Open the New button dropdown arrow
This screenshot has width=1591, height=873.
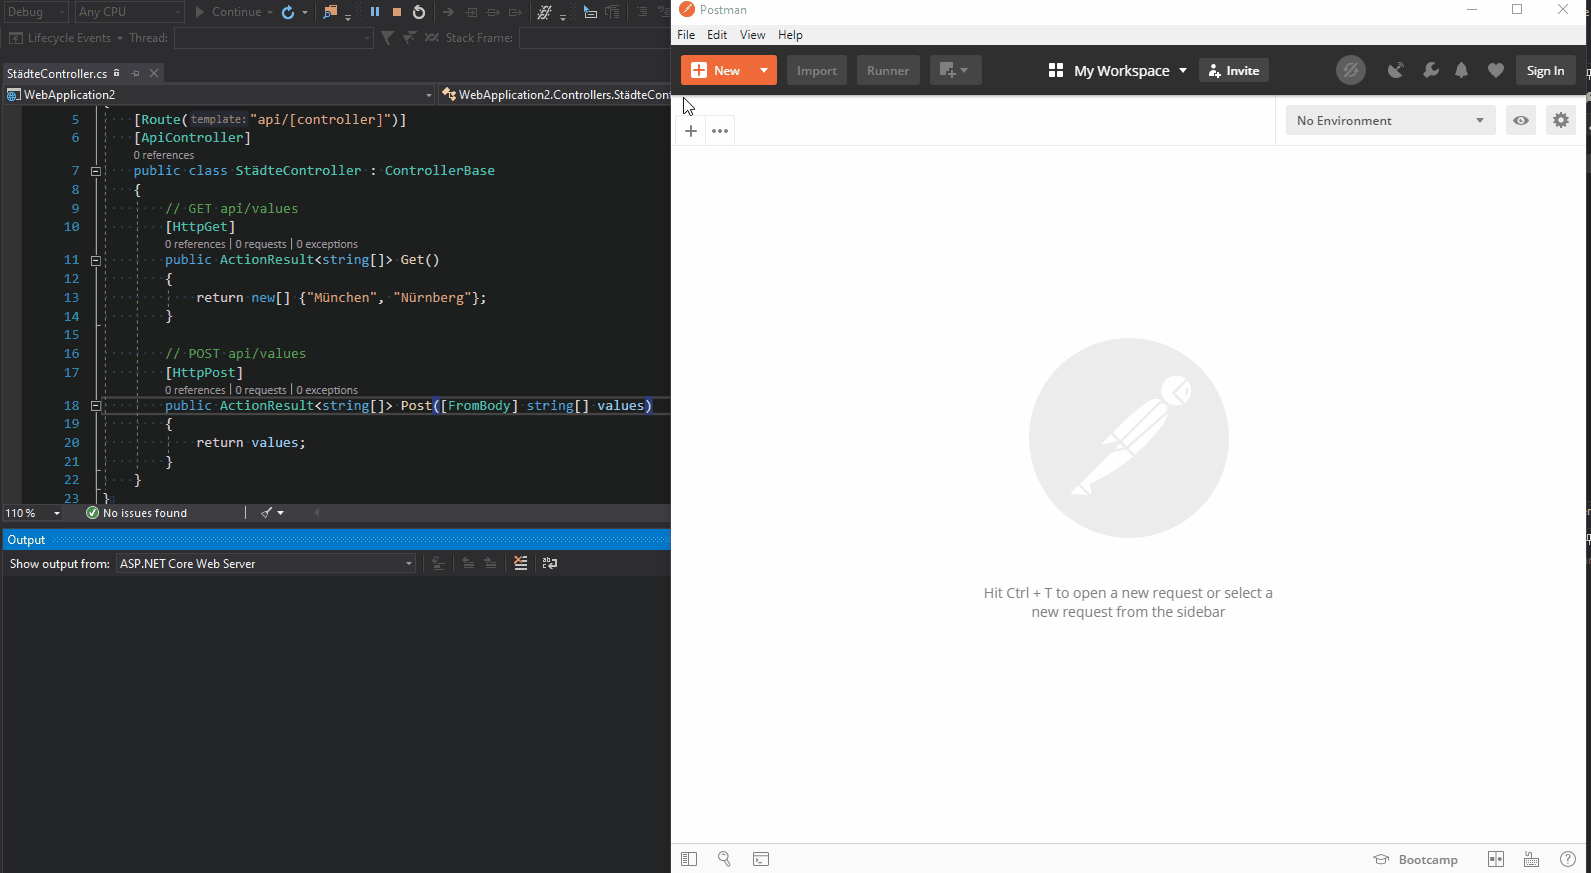click(764, 70)
